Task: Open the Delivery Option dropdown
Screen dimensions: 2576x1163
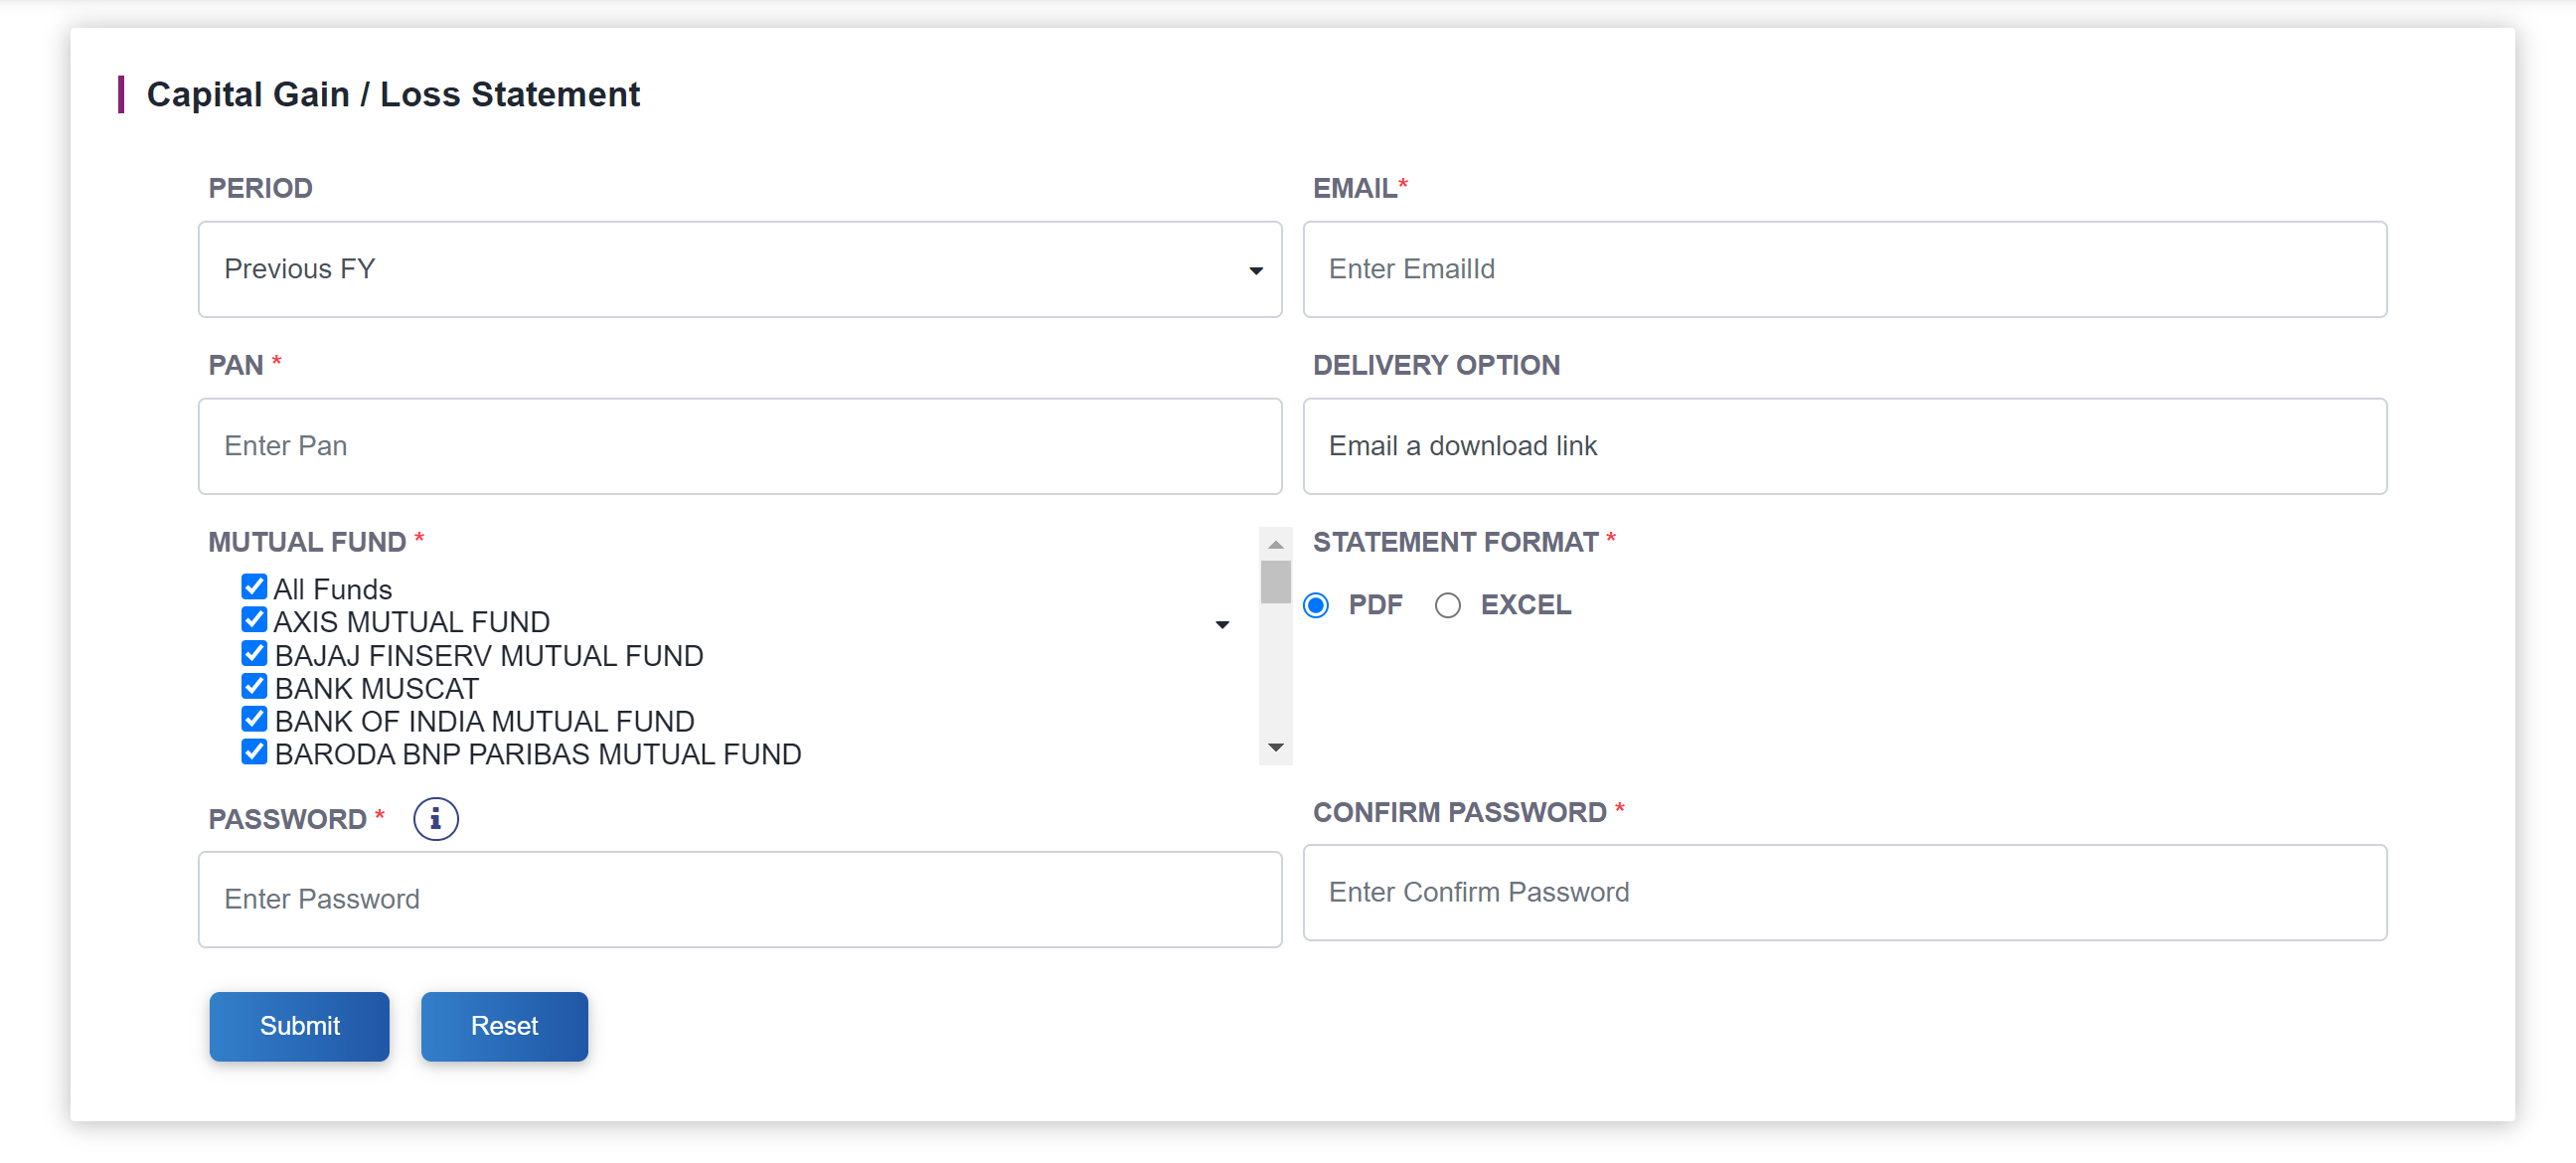Action: tap(1845, 446)
